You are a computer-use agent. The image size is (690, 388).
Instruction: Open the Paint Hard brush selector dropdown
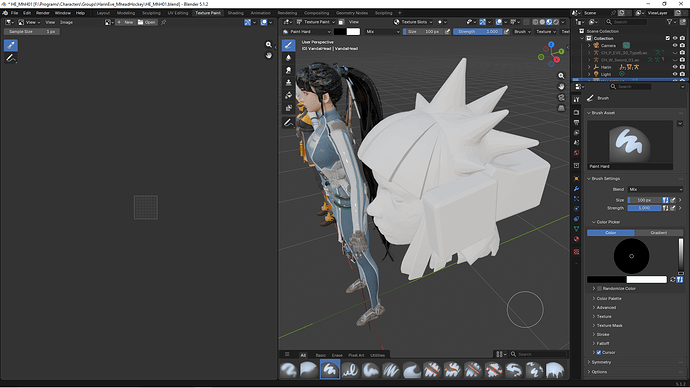[306, 32]
